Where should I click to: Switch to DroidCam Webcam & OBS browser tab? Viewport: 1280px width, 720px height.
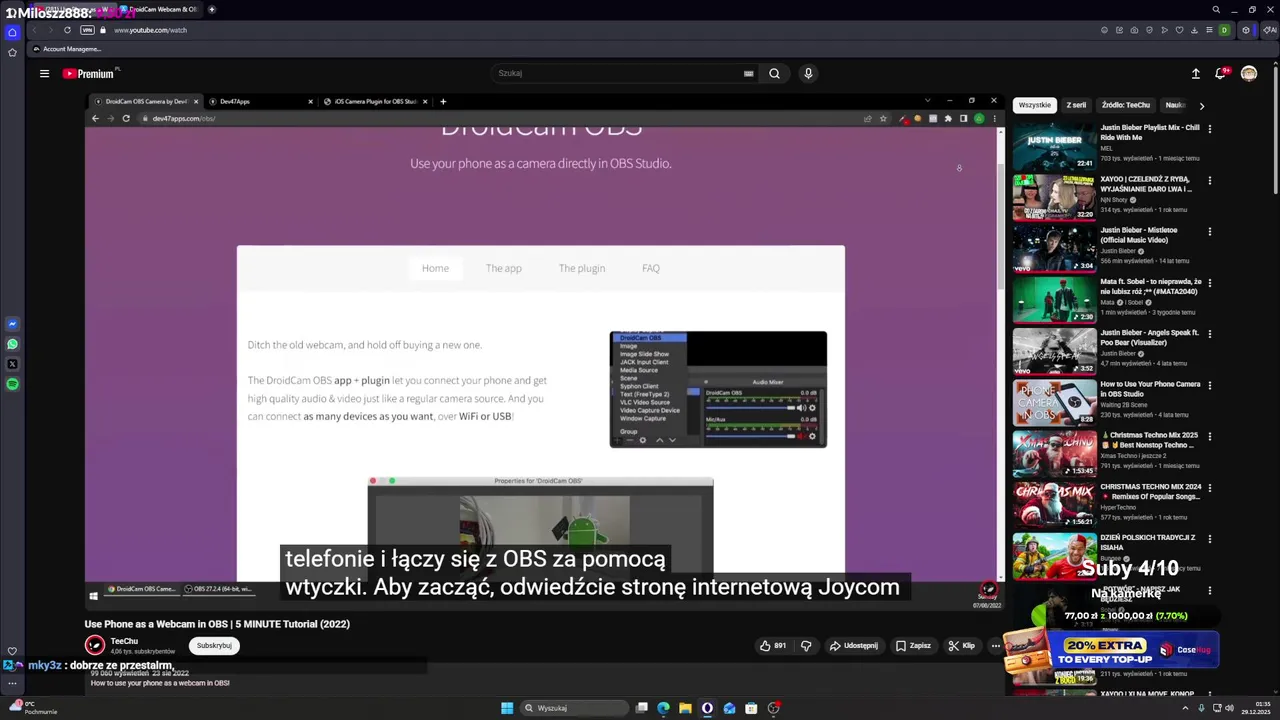click(x=160, y=9)
